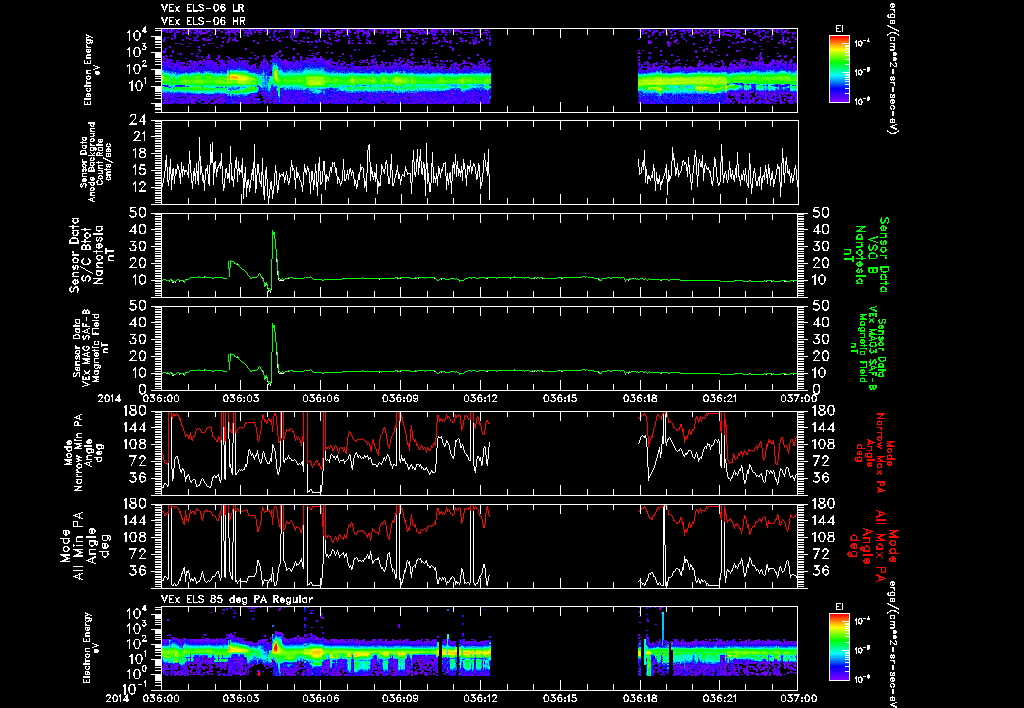1024x708 pixels.
Task: Click the red 'Narrow Max PA Angle' label
Action: (874, 452)
